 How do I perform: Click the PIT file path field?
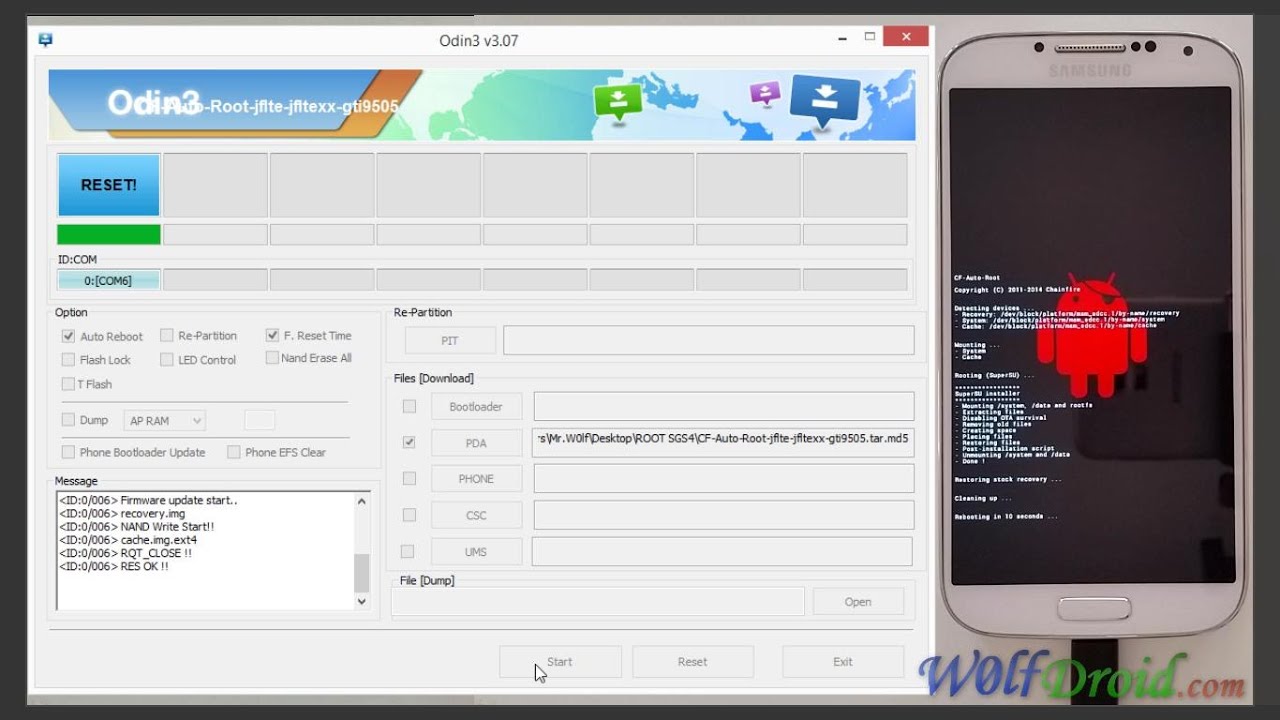pyautogui.click(x=708, y=340)
